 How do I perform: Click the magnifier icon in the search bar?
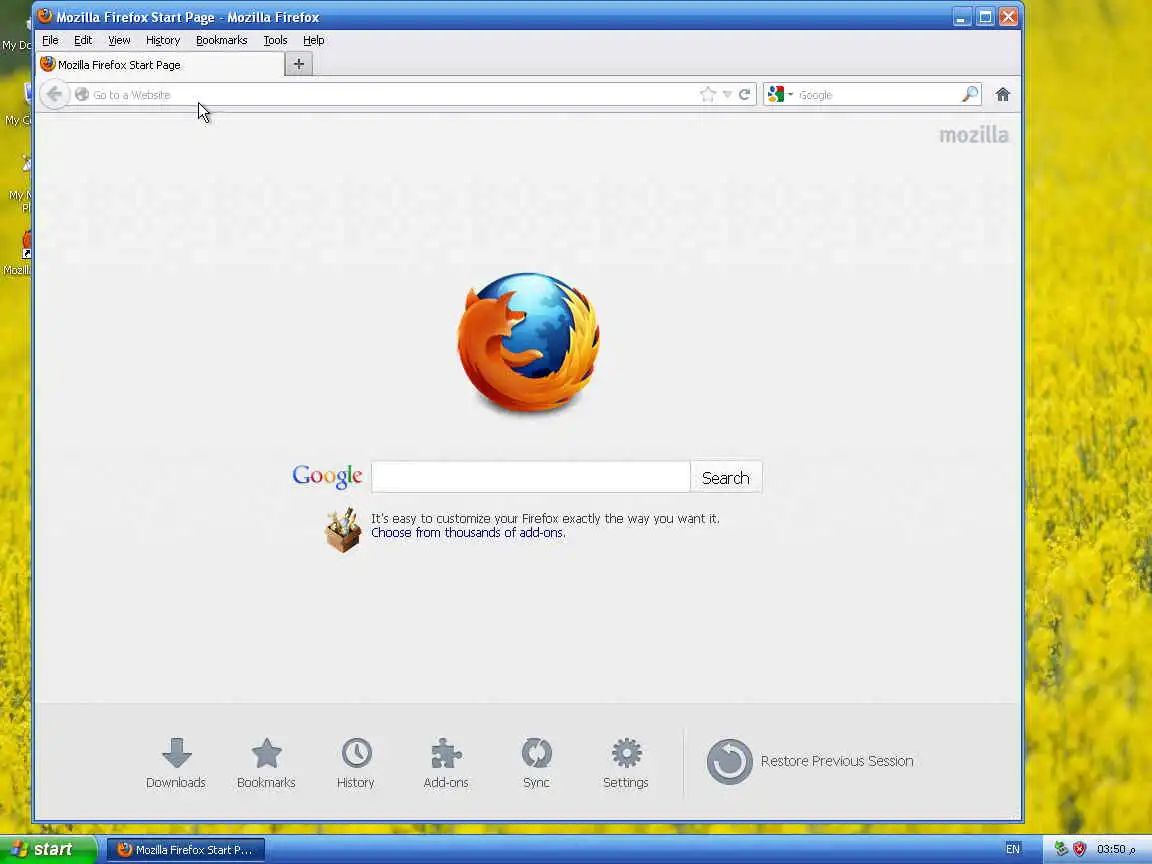971,94
